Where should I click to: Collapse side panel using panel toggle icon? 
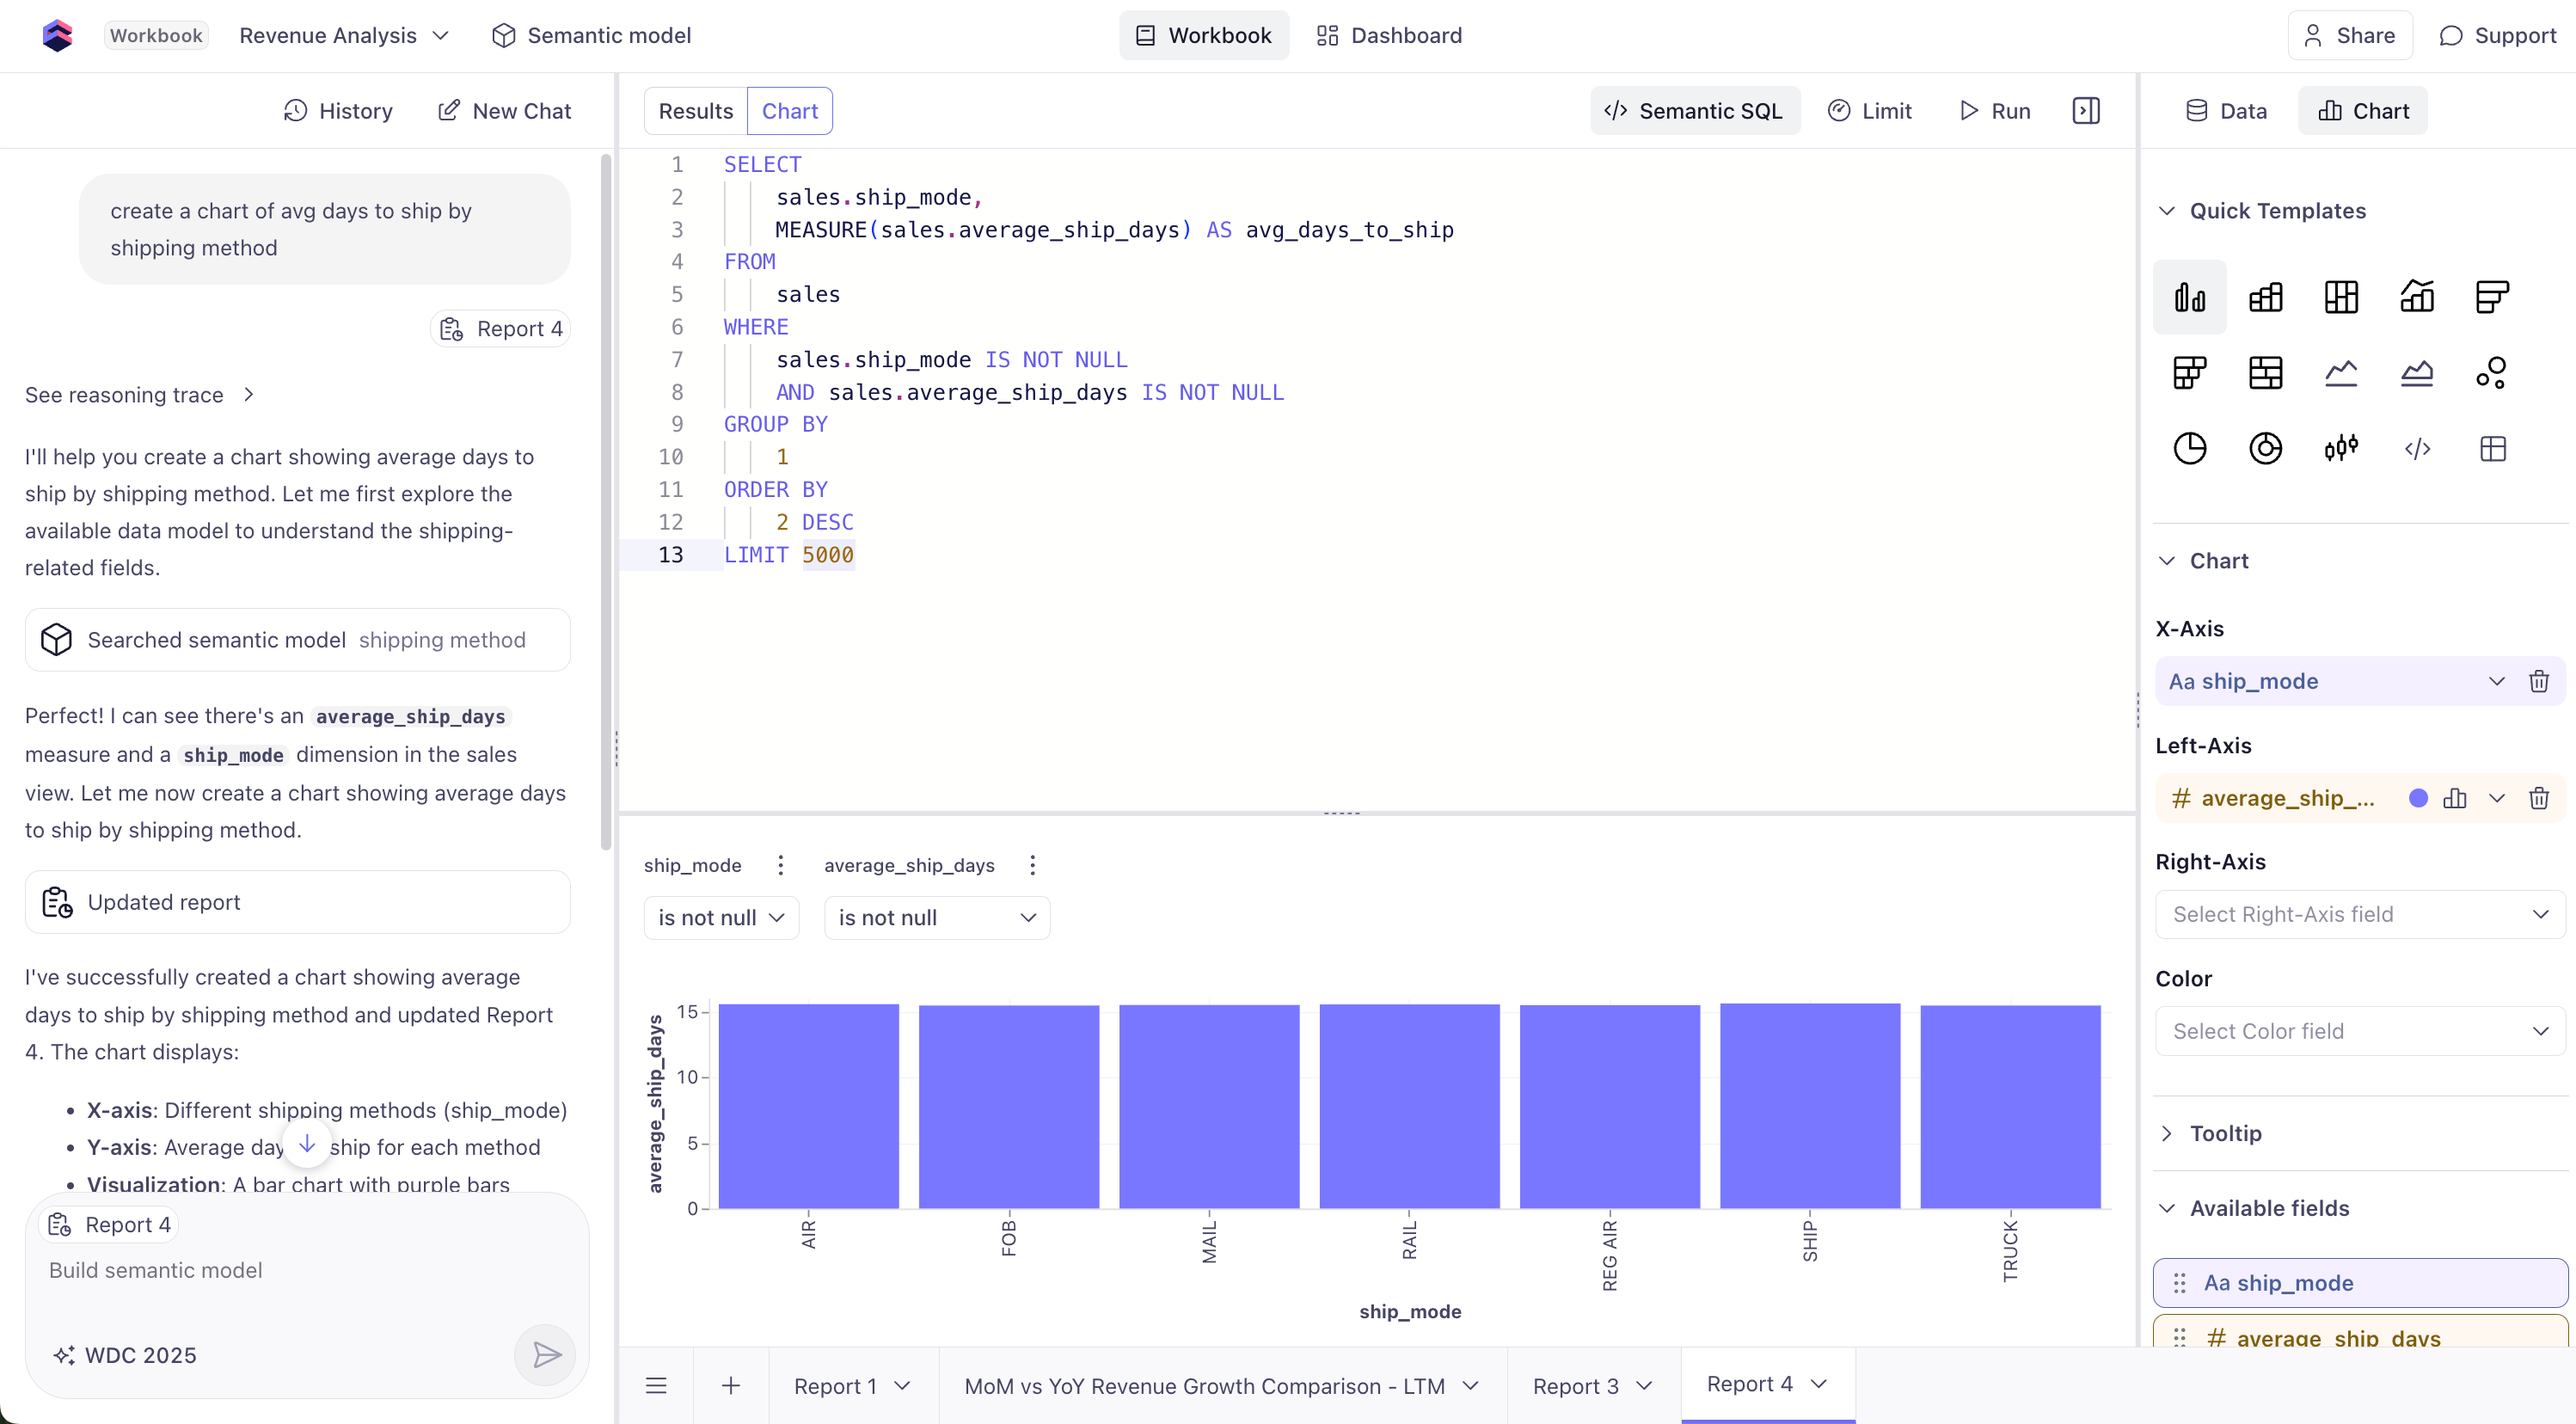pyautogui.click(x=2086, y=111)
